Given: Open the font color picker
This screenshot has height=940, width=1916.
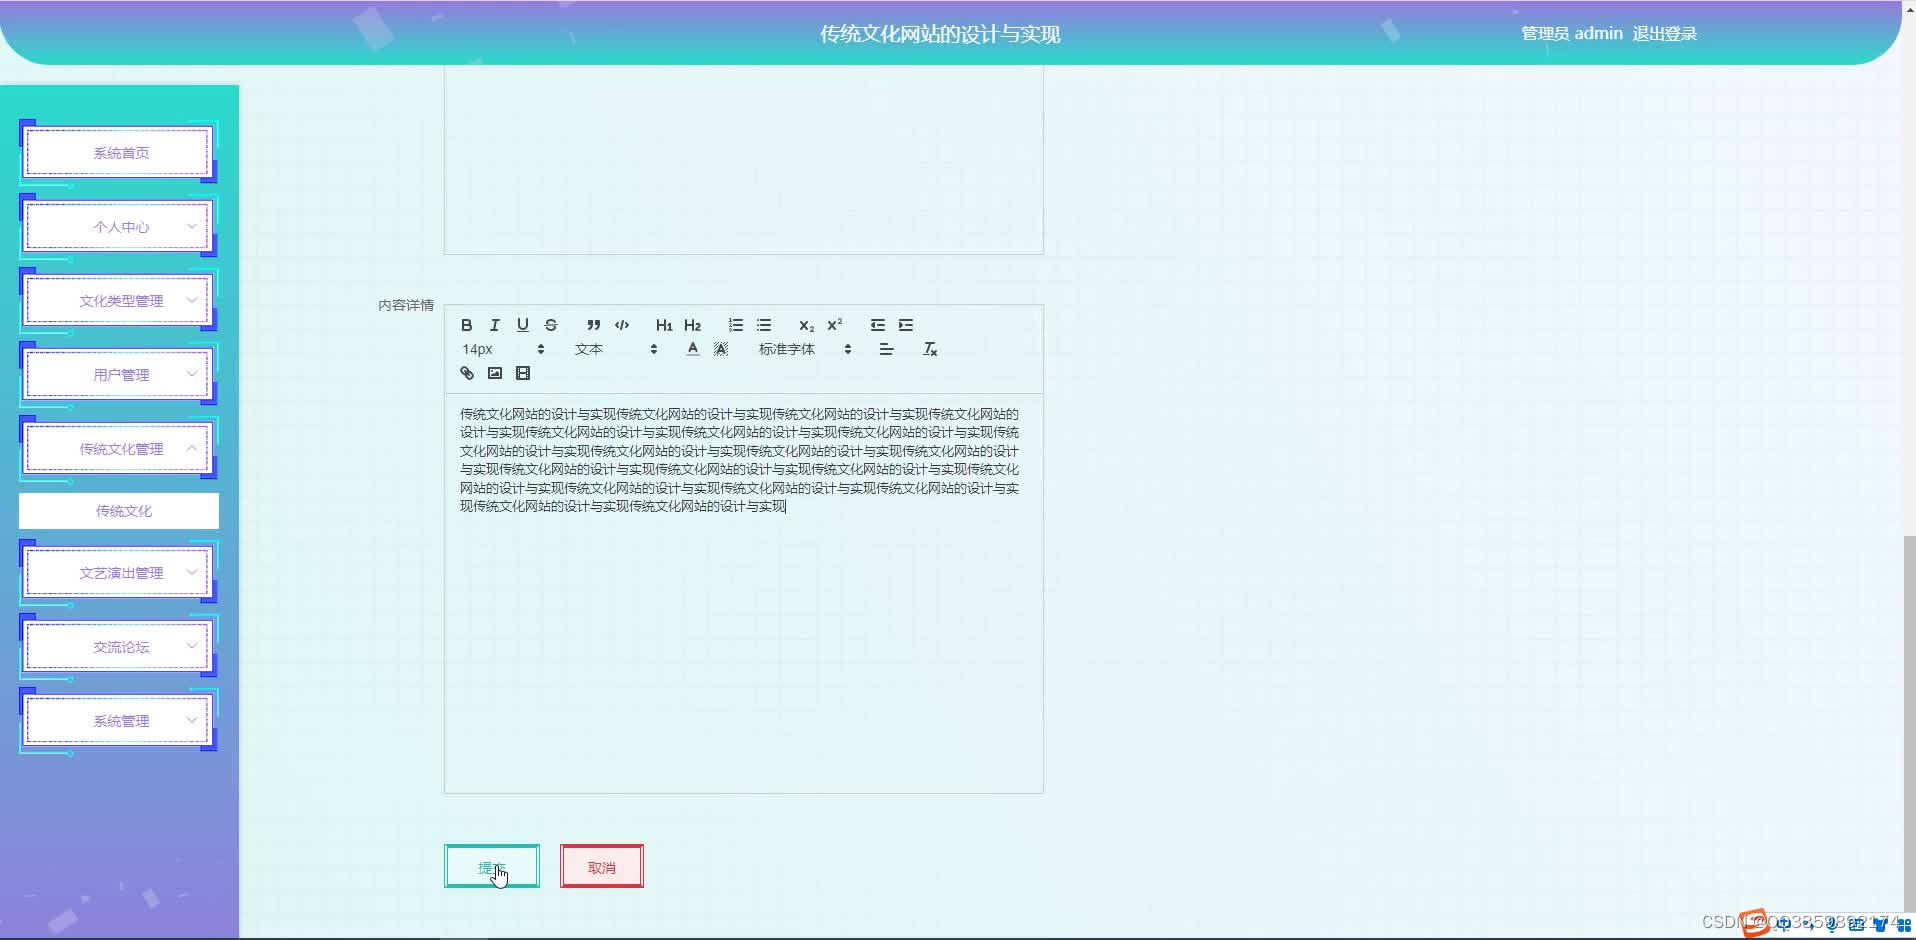Looking at the screenshot, I should [x=692, y=349].
